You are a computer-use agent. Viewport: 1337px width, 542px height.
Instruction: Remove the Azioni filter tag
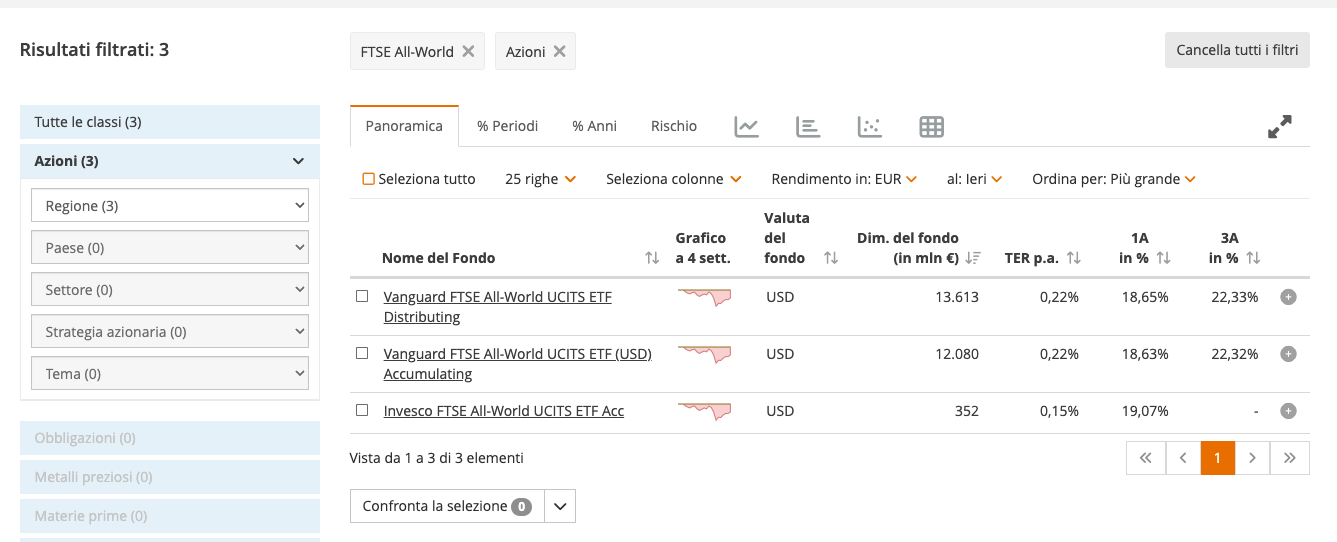point(559,52)
